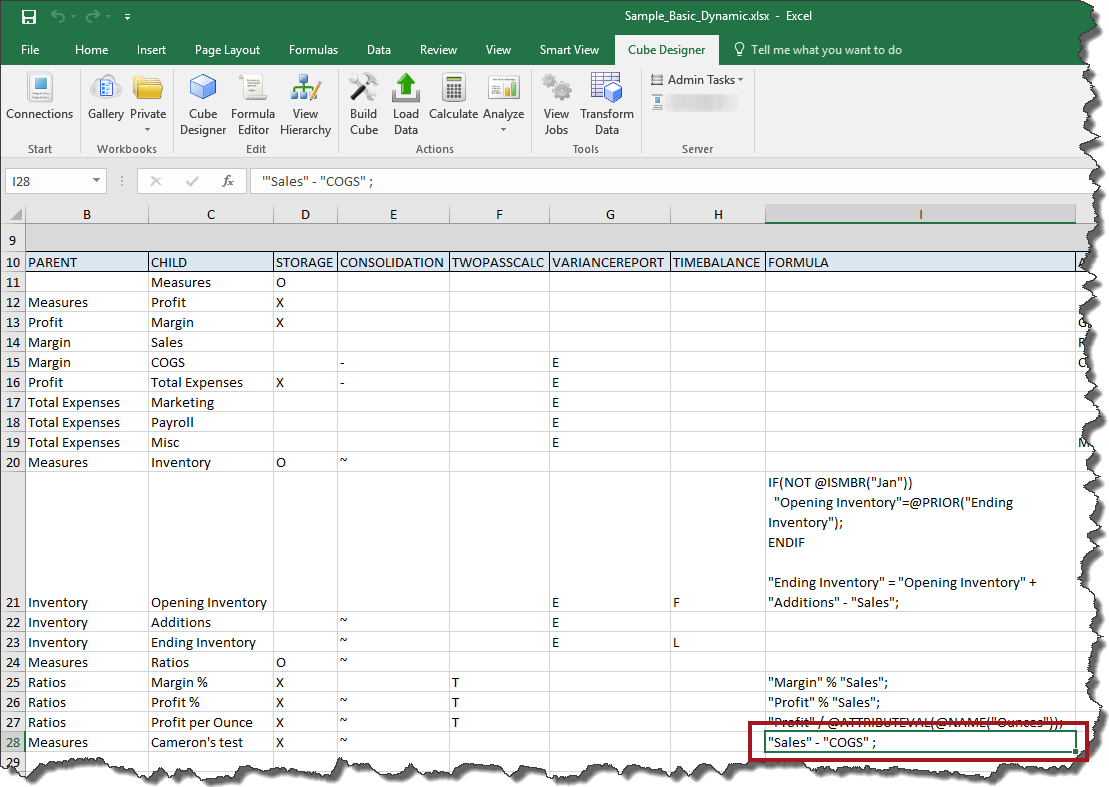Select the column I header
The image size is (1109, 787).
pos(920,214)
